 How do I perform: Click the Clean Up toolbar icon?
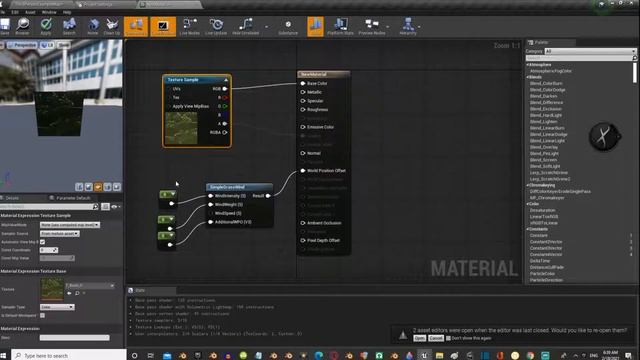pos(111,26)
